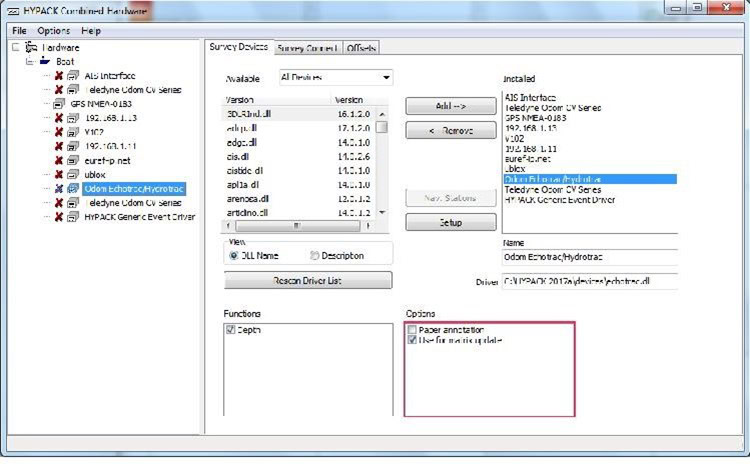Select ublox in the Installed list

515,169
